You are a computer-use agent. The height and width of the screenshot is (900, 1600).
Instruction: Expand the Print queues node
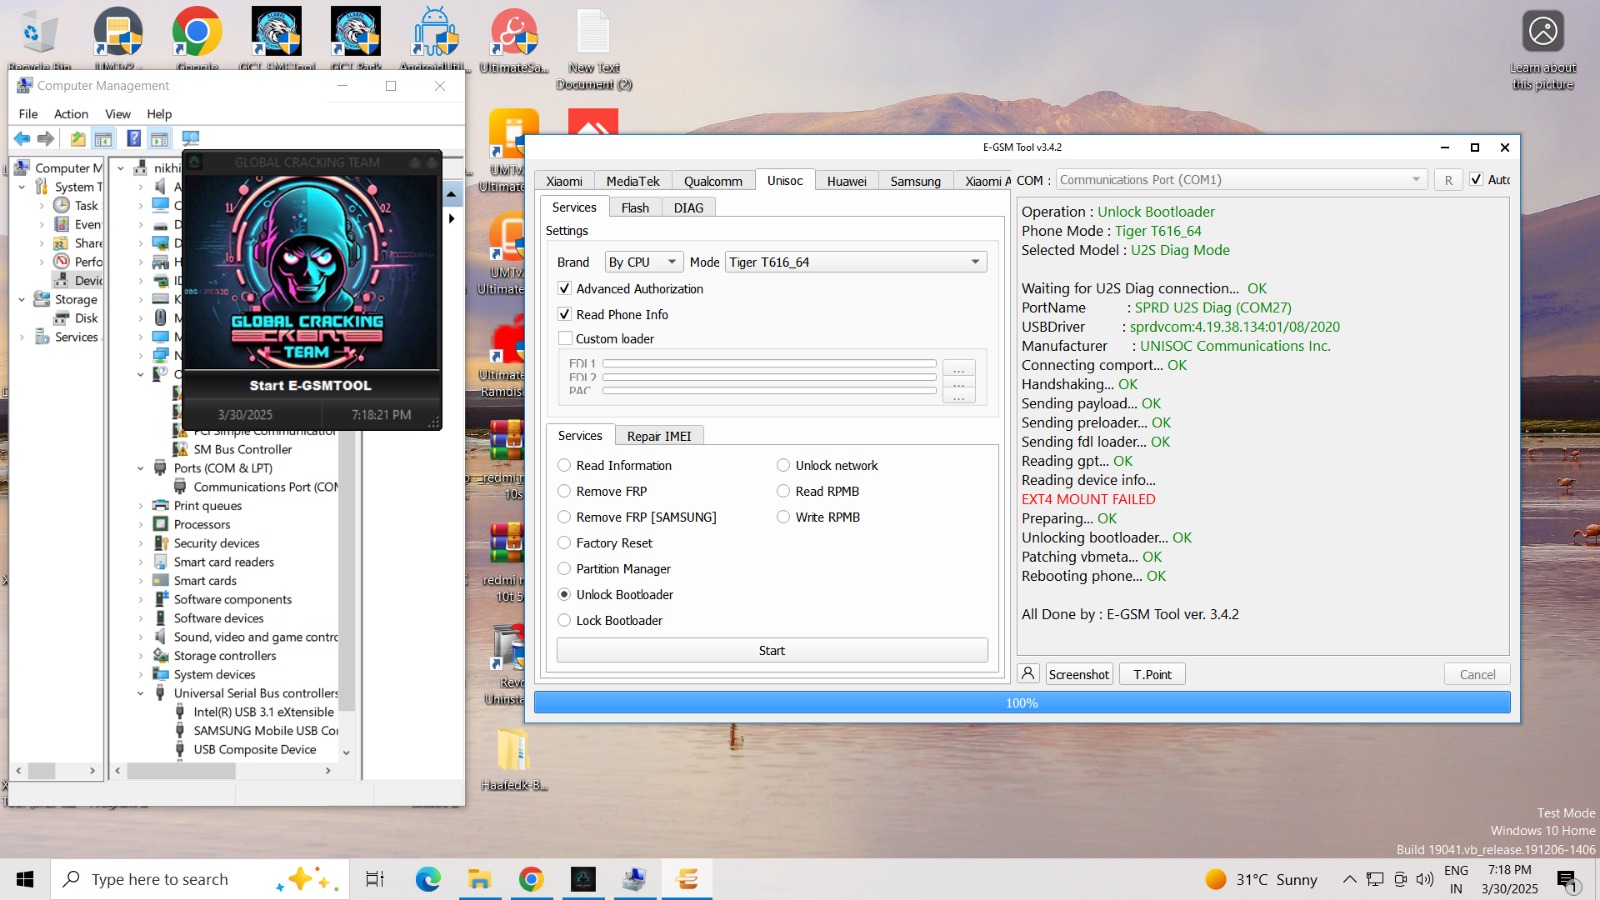click(x=141, y=506)
